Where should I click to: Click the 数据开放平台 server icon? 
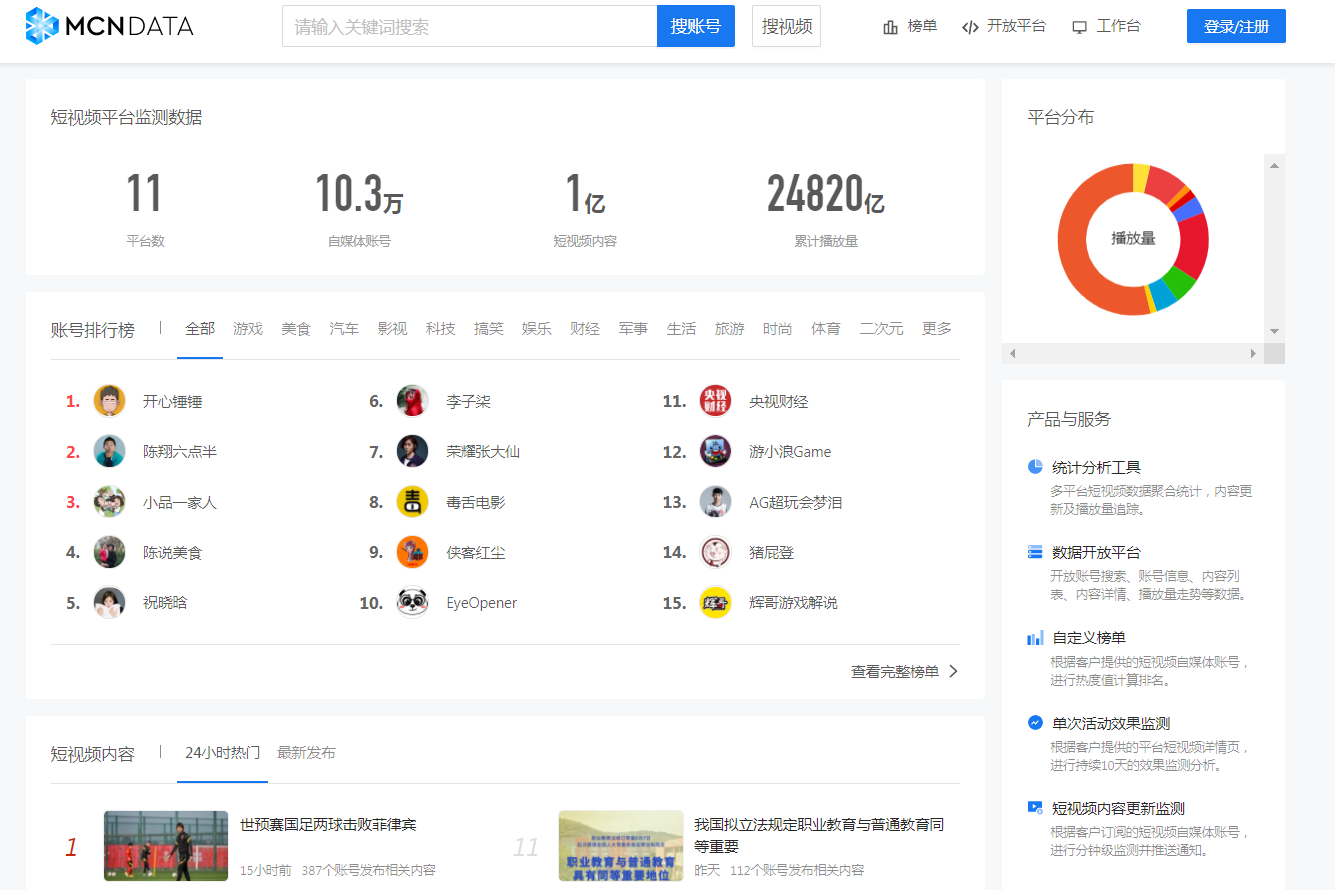tap(1035, 552)
